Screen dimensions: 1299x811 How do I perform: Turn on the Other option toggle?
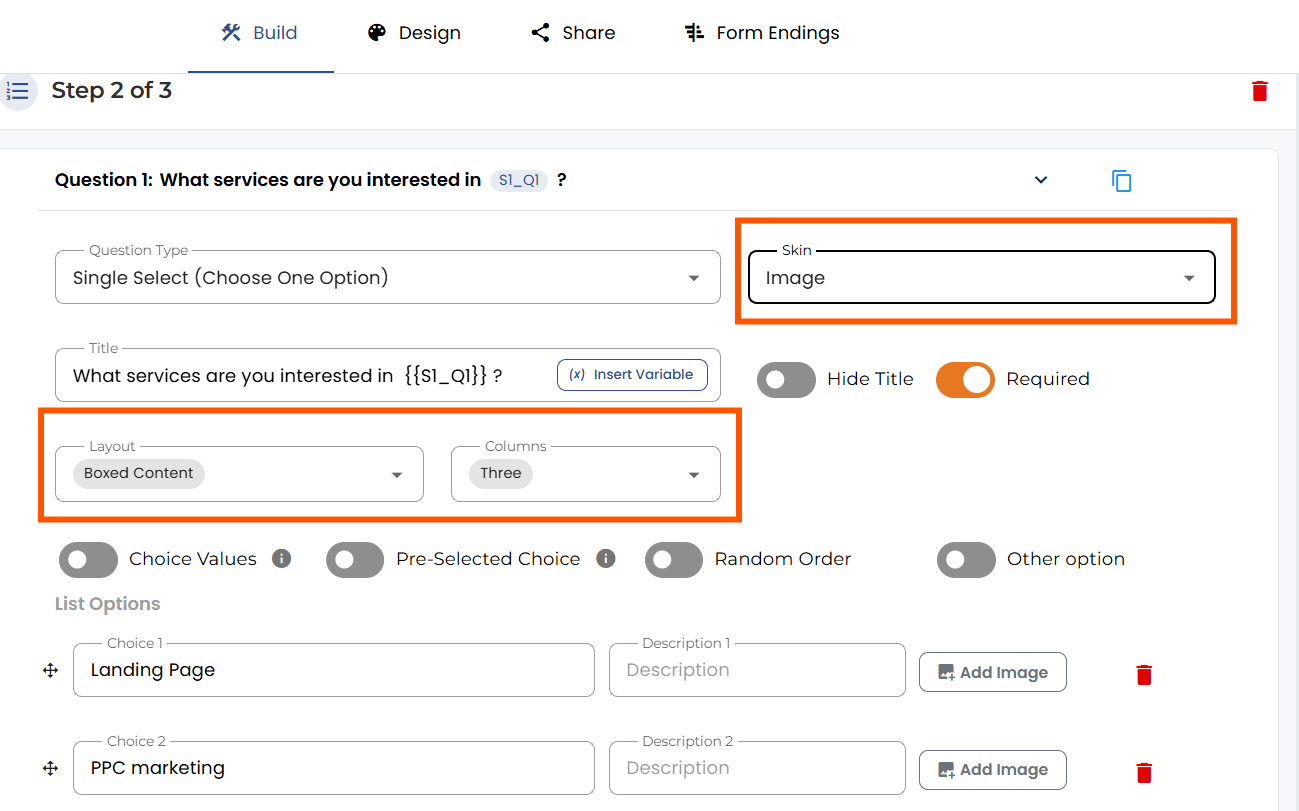[x=966, y=560]
